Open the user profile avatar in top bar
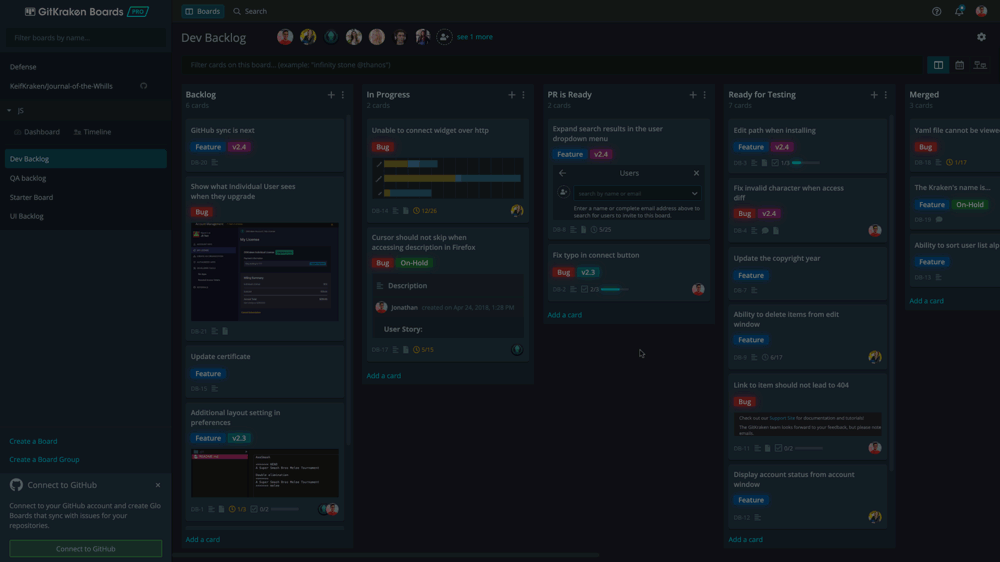The height and width of the screenshot is (562, 1000). point(982,11)
